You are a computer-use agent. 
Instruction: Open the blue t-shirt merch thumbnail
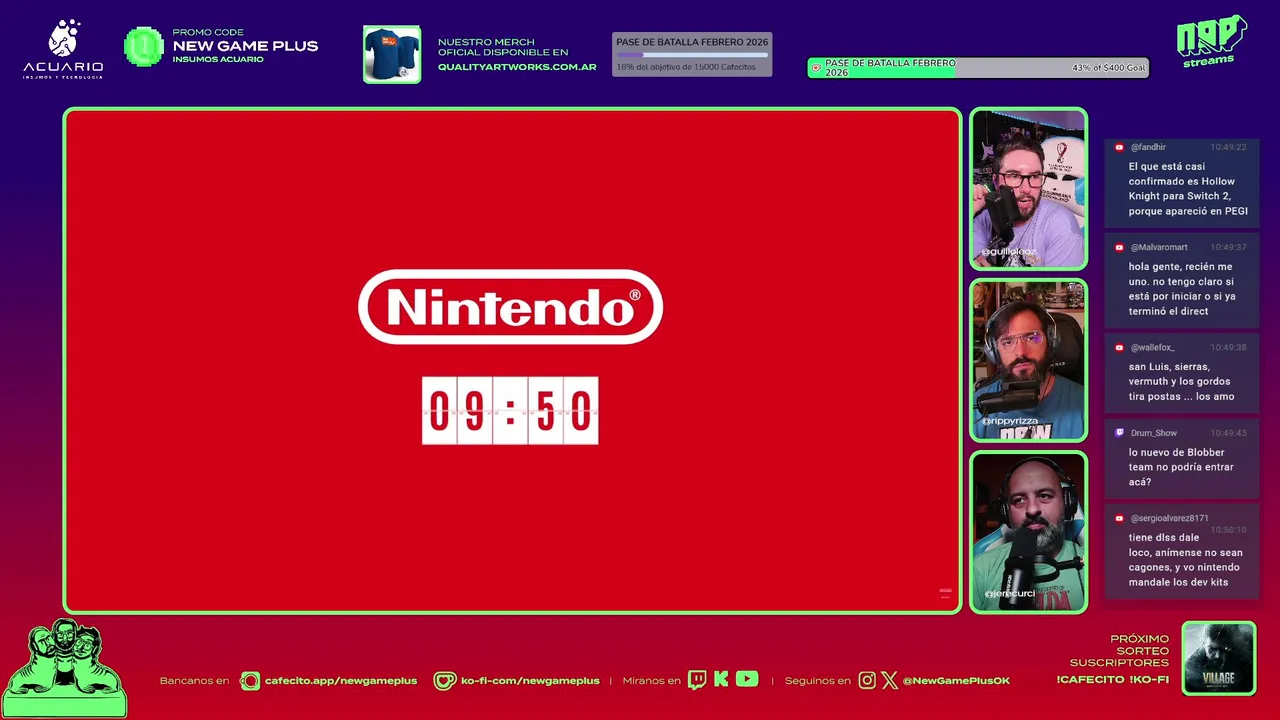392,54
